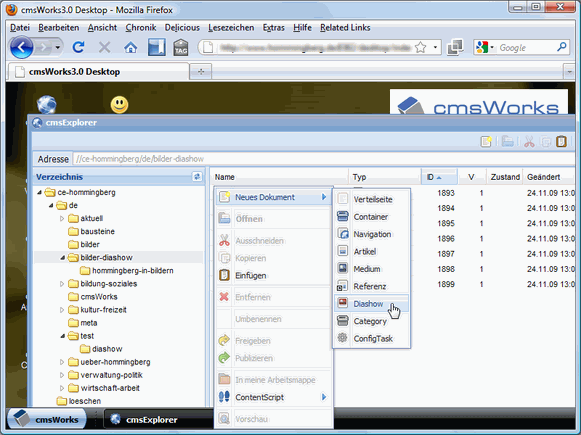Viewport: 581px width, 435px height.
Task: Click the Category icon in the submenu
Action: click(343, 321)
